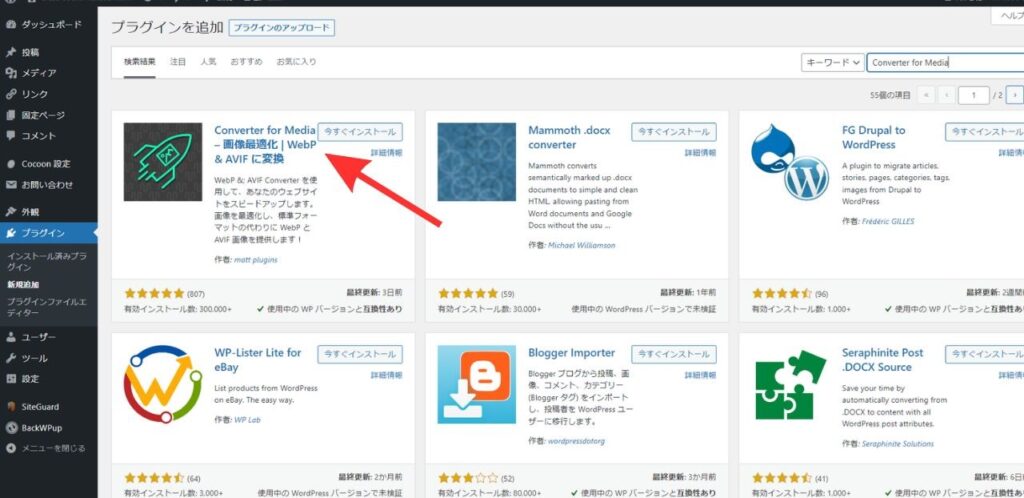Image resolution: width=1024 pixels, height=498 pixels.
Task: Click the Seraphinite puzzle piece logo
Action: point(790,384)
